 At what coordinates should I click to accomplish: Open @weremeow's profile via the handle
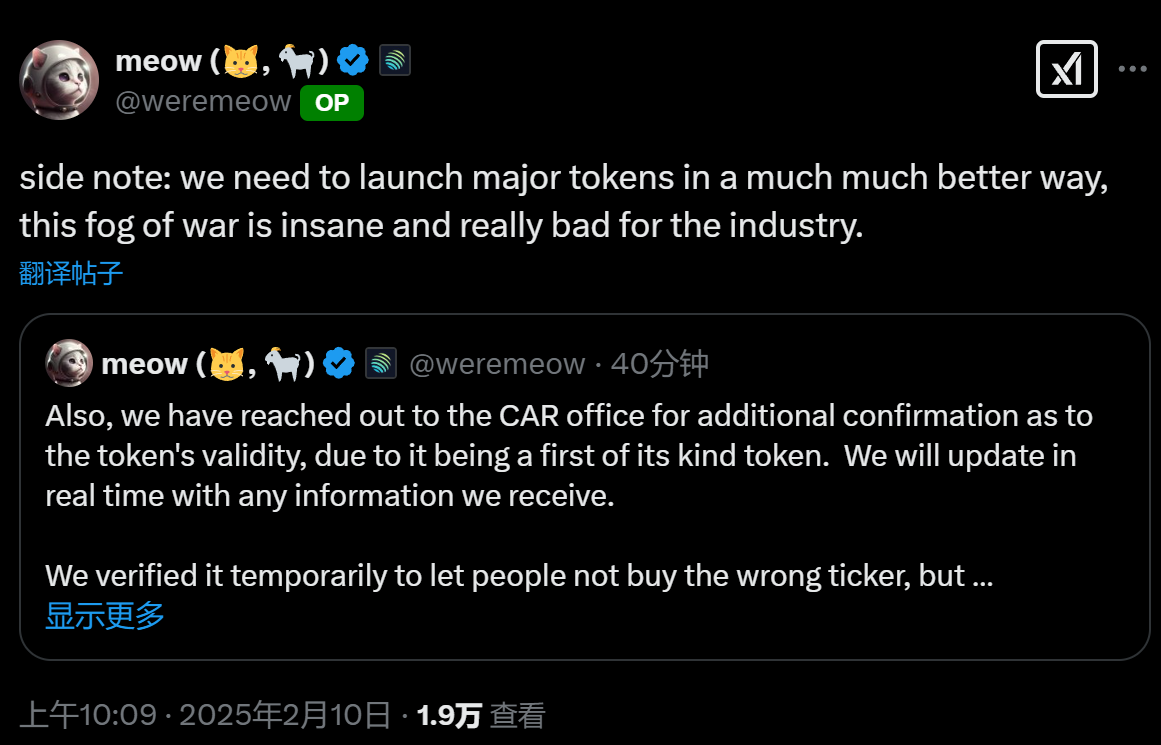point(206,101)
